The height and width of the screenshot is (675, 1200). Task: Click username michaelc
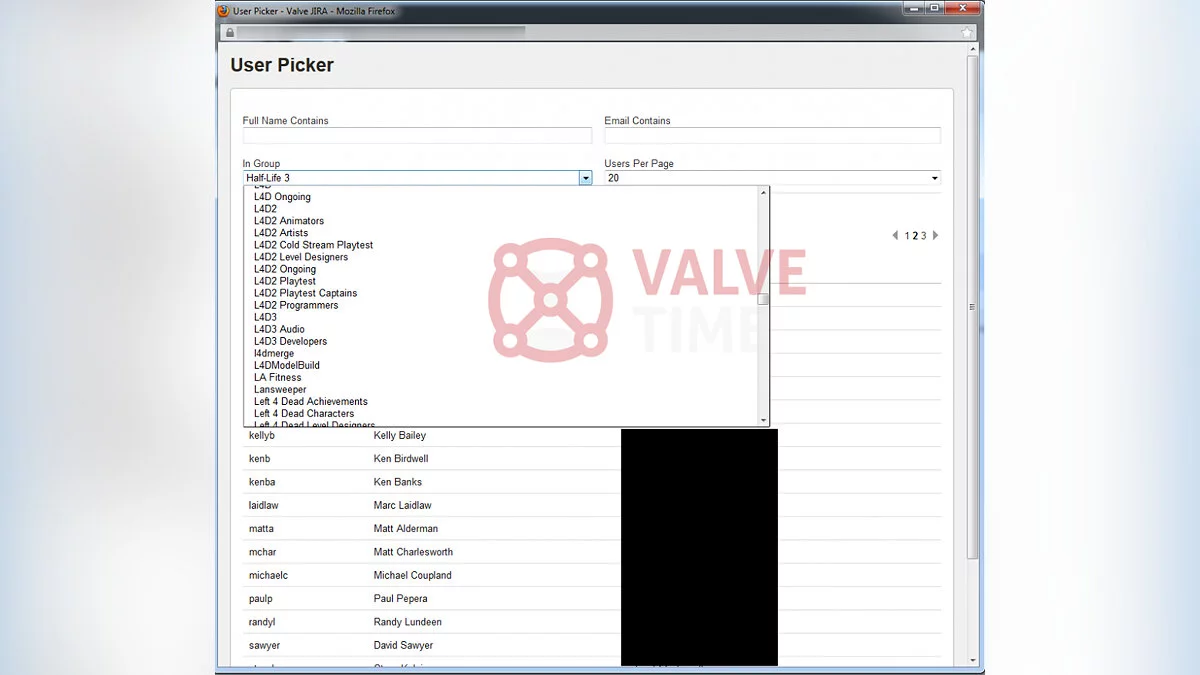(269, 576)
